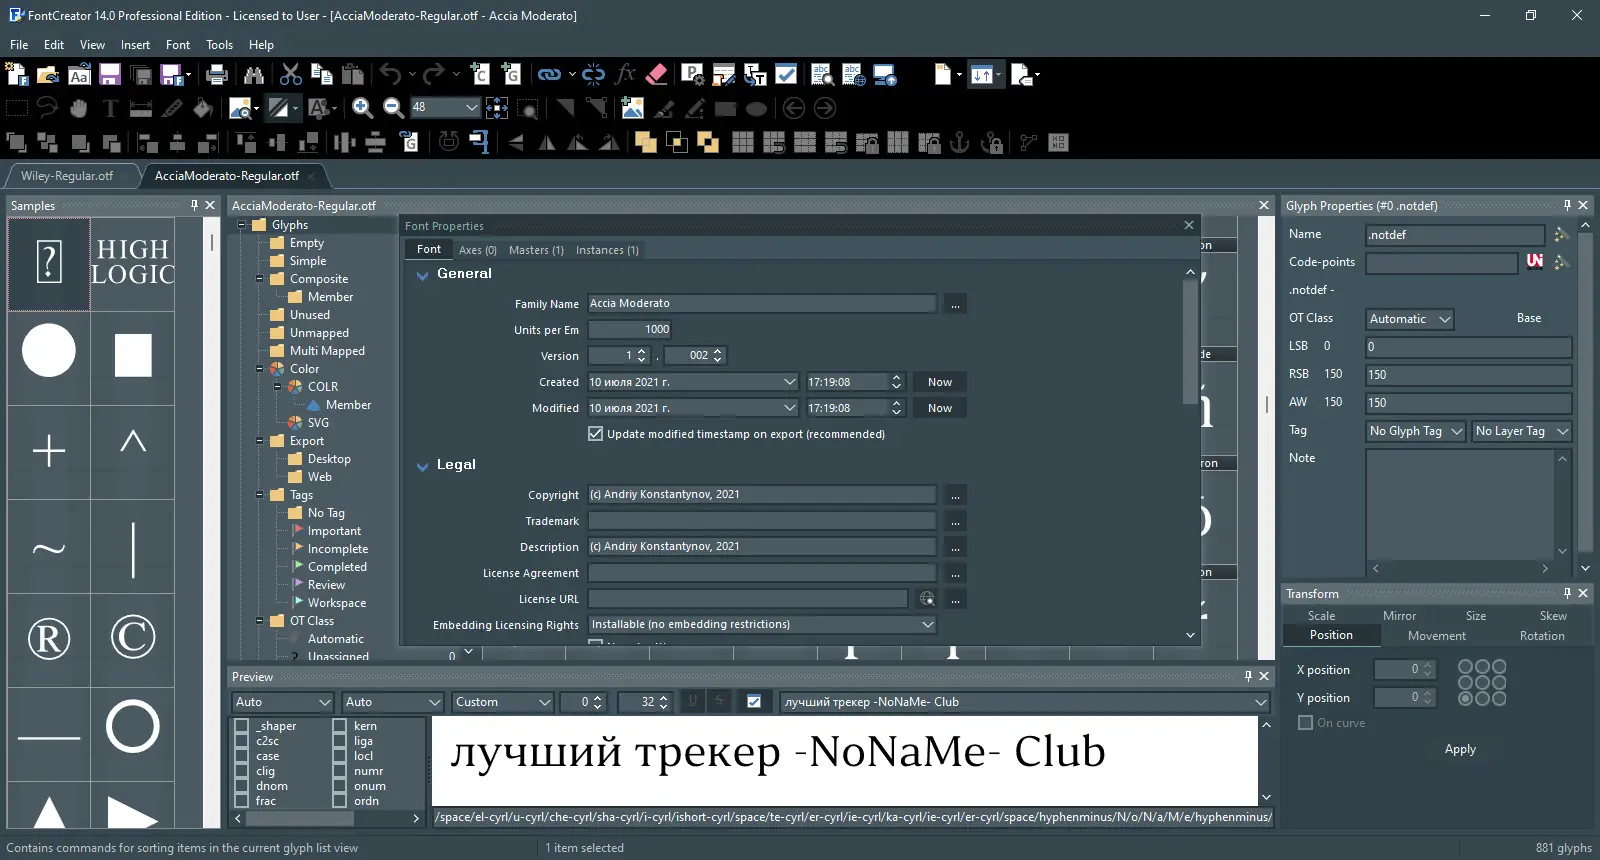Click the hand pan tool icon
This screenshot has width=1600, height=860.
click(x=79, y=108)
